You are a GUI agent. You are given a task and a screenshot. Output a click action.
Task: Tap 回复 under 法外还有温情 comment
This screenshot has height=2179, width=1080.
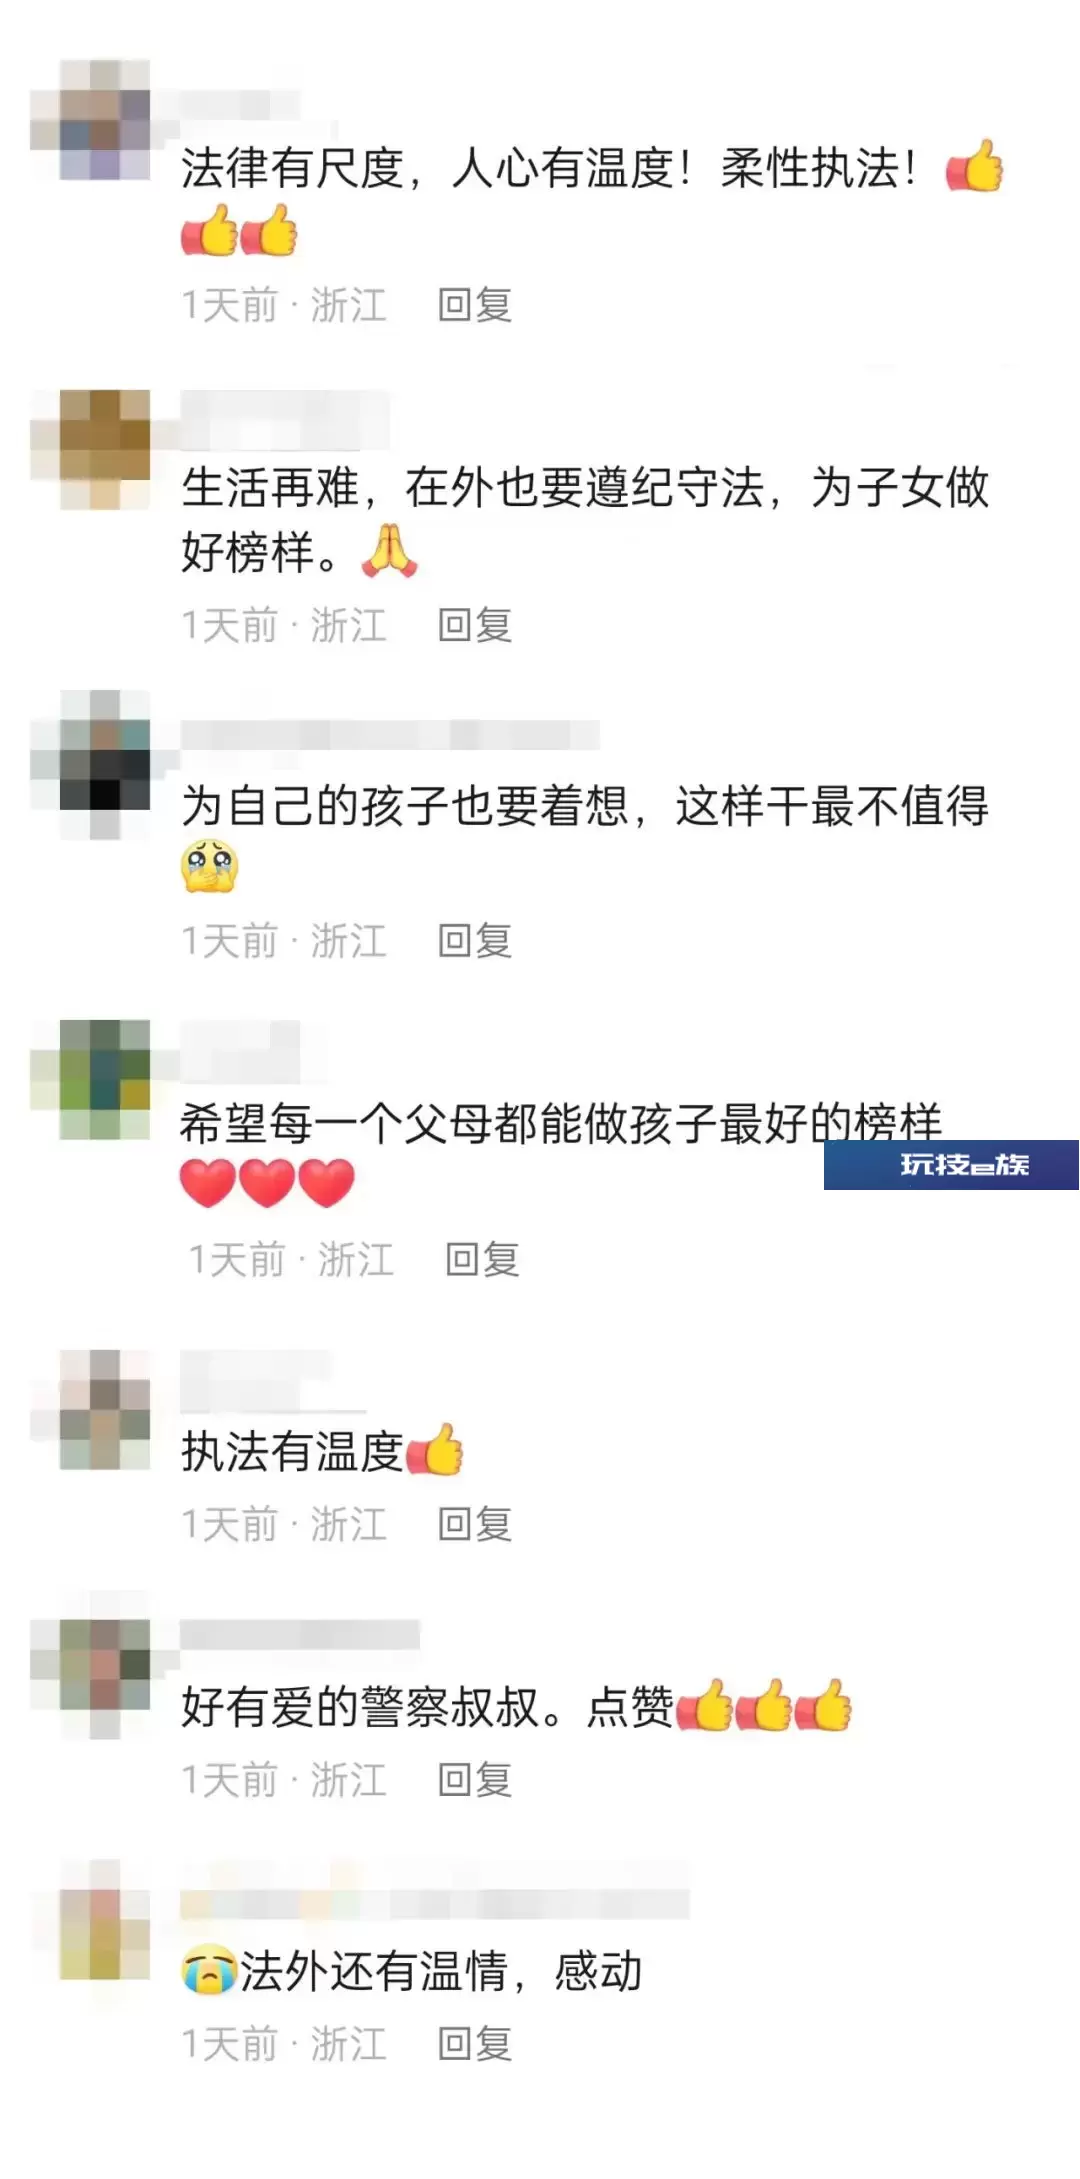coord(475,2044)
